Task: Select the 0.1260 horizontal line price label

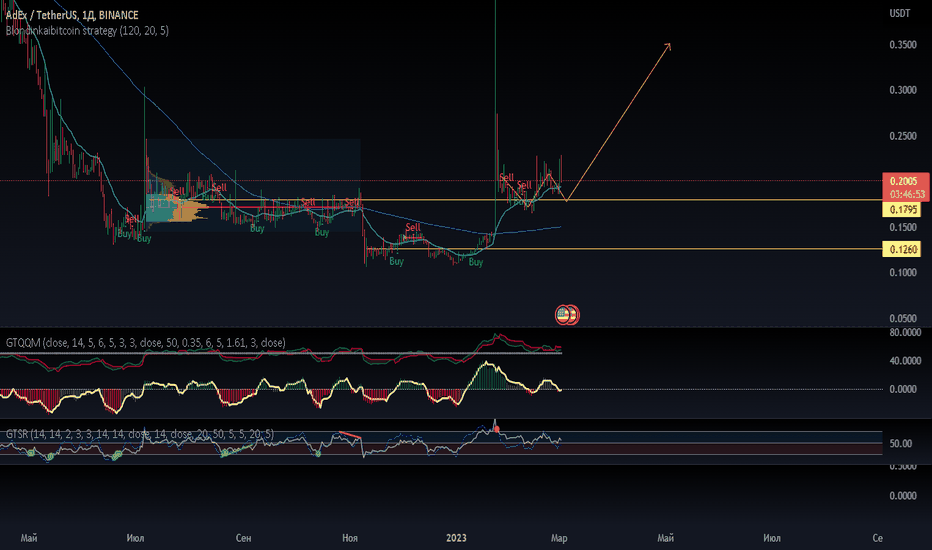Action: 903,249
